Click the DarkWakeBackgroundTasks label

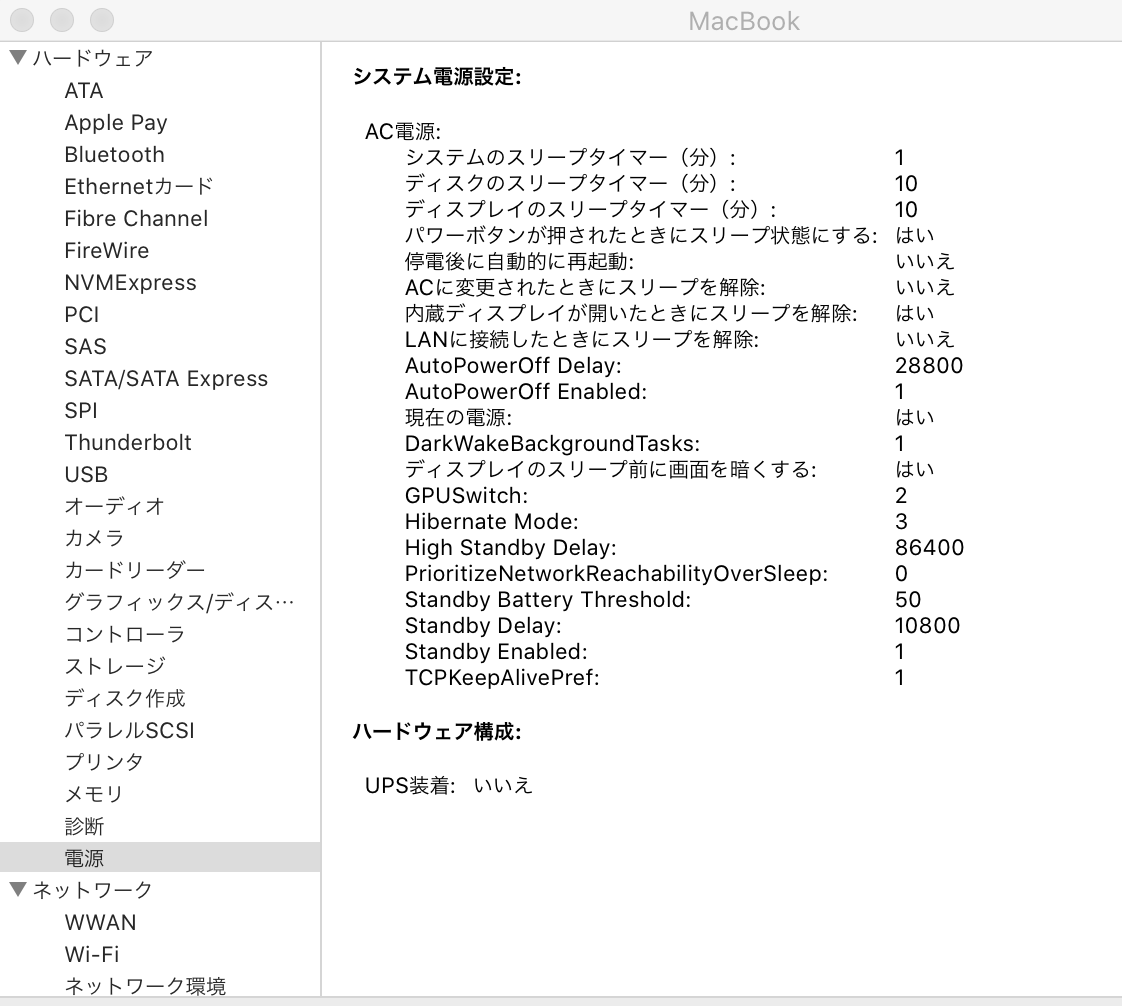point(552,444)
